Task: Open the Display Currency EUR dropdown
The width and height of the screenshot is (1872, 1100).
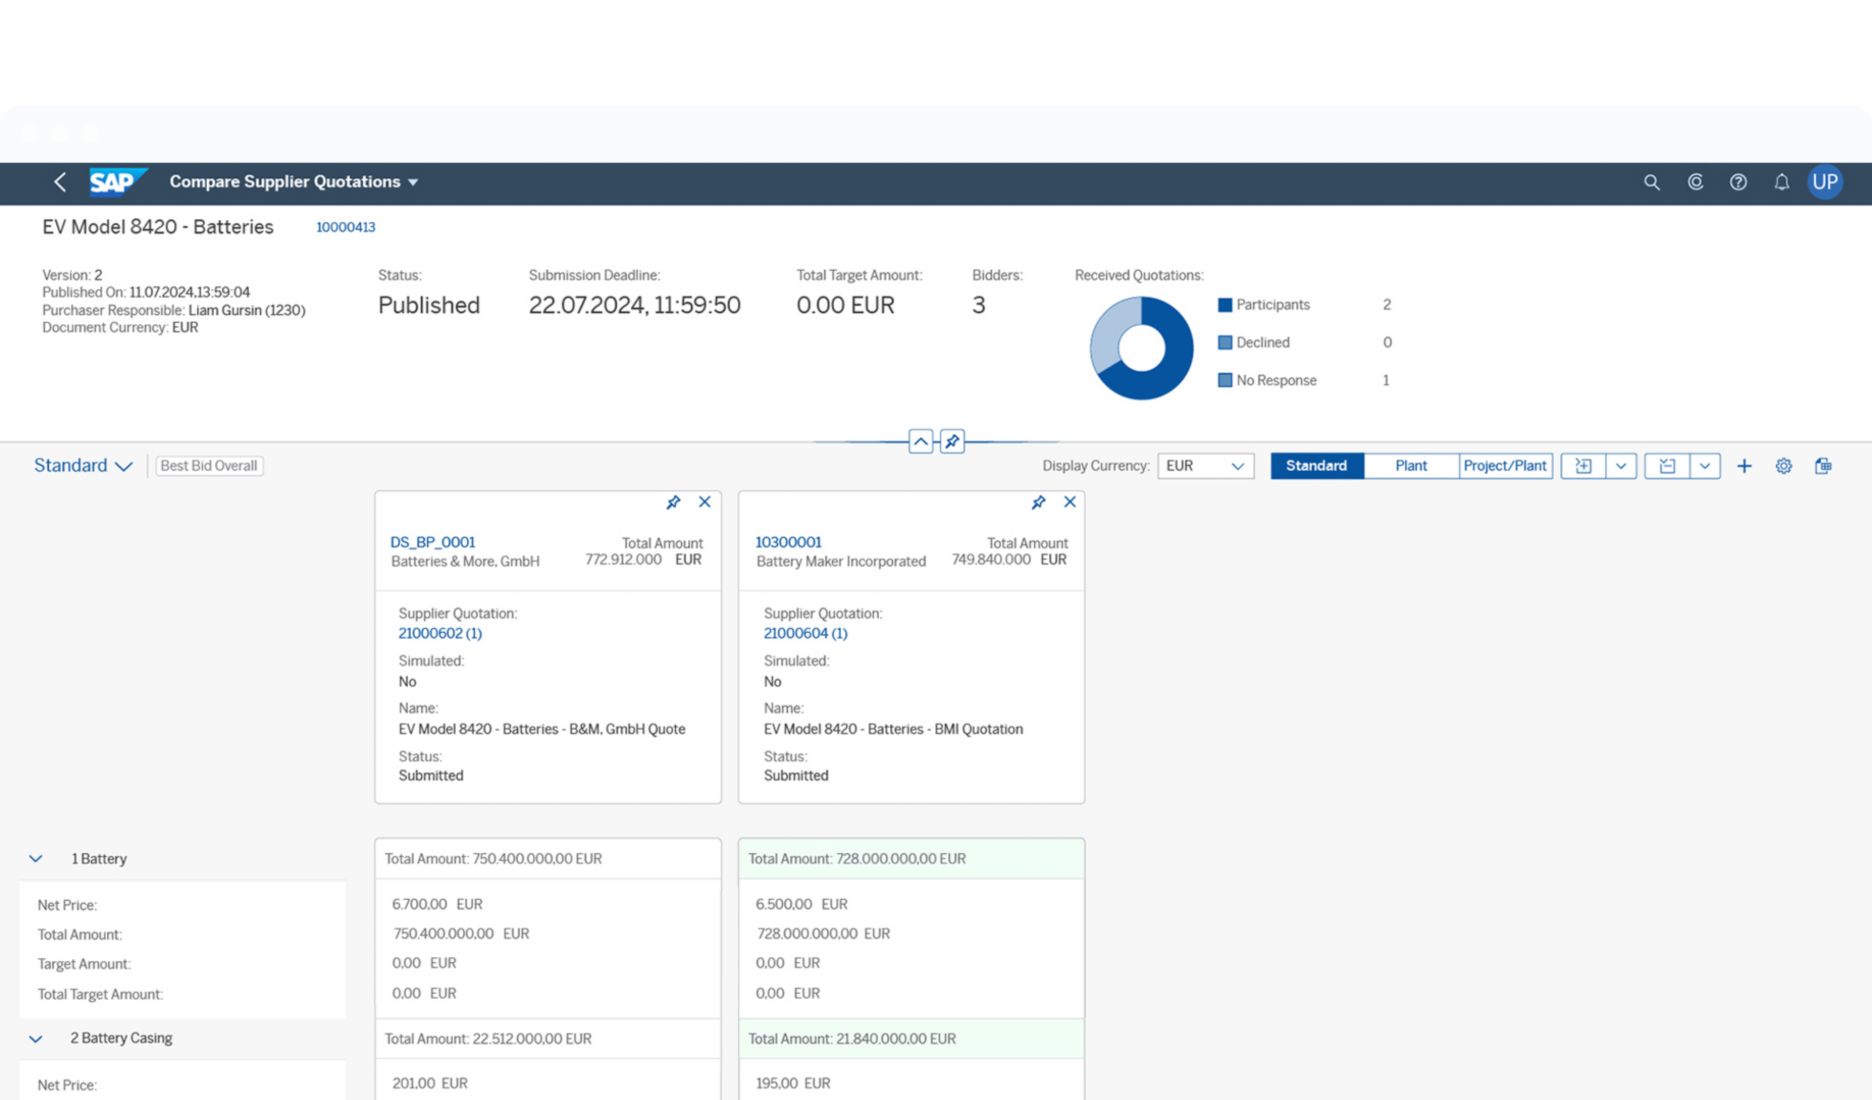Action: [x=1205, y=466]
